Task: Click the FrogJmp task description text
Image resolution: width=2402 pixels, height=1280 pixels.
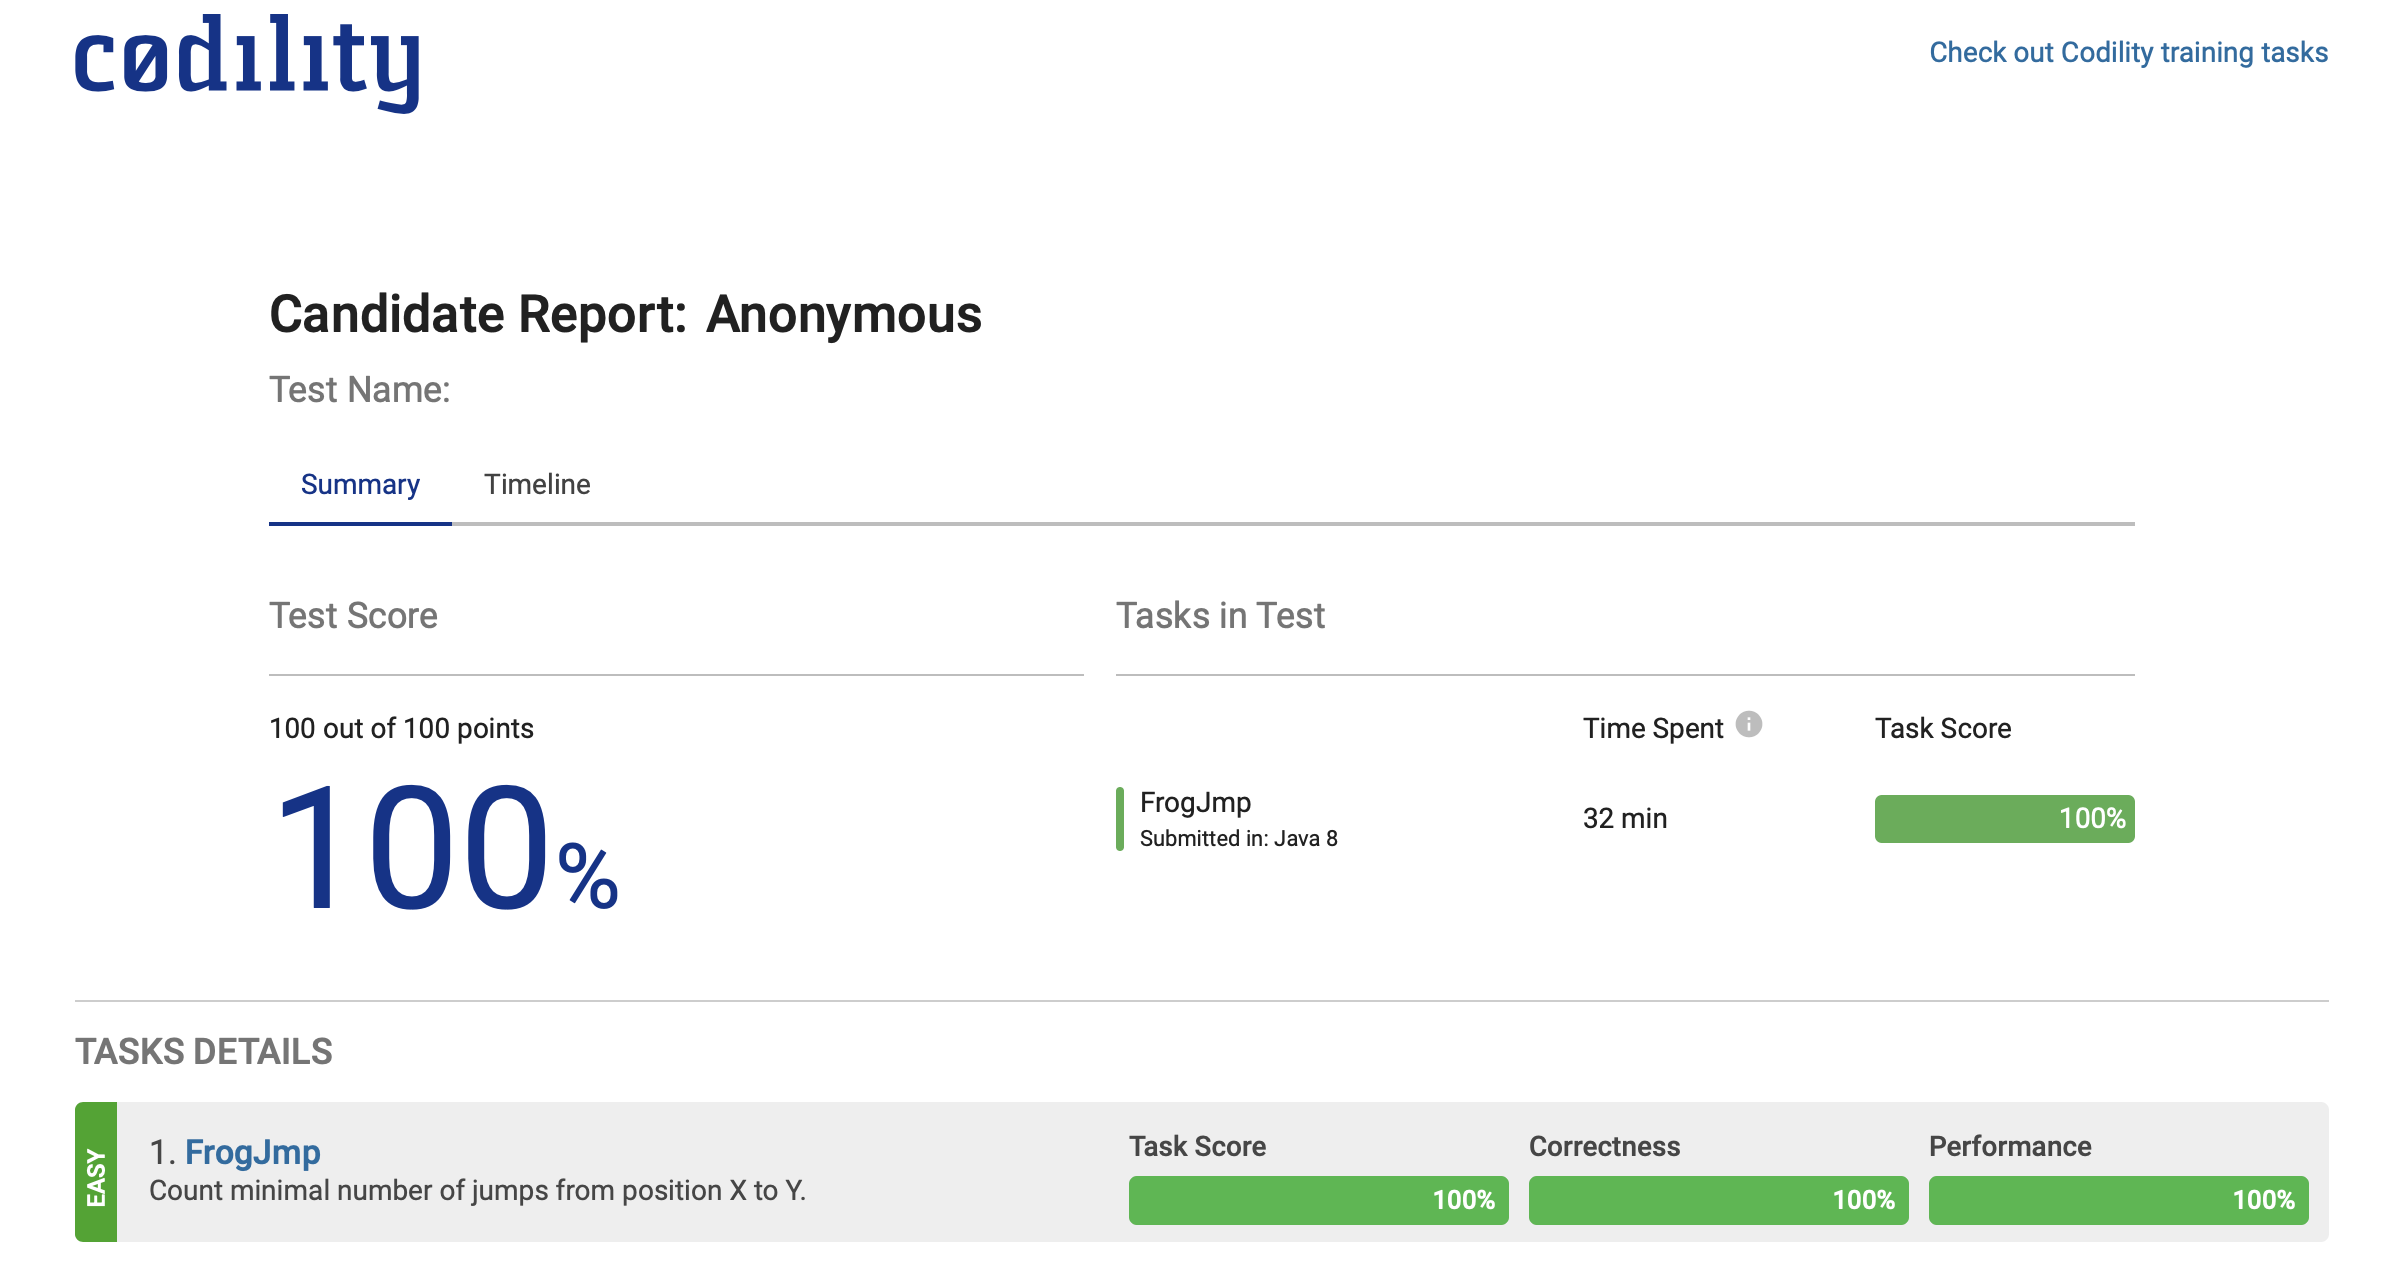Action: click(x=477, y=1191)
